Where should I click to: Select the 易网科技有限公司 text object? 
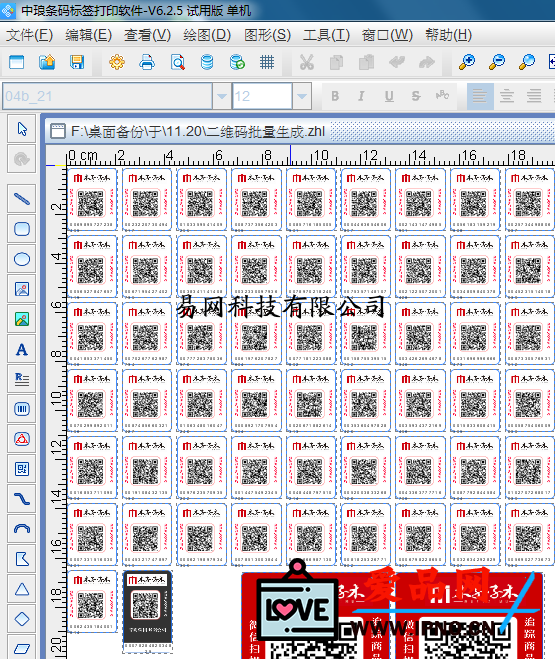click(x=281, y=306)
